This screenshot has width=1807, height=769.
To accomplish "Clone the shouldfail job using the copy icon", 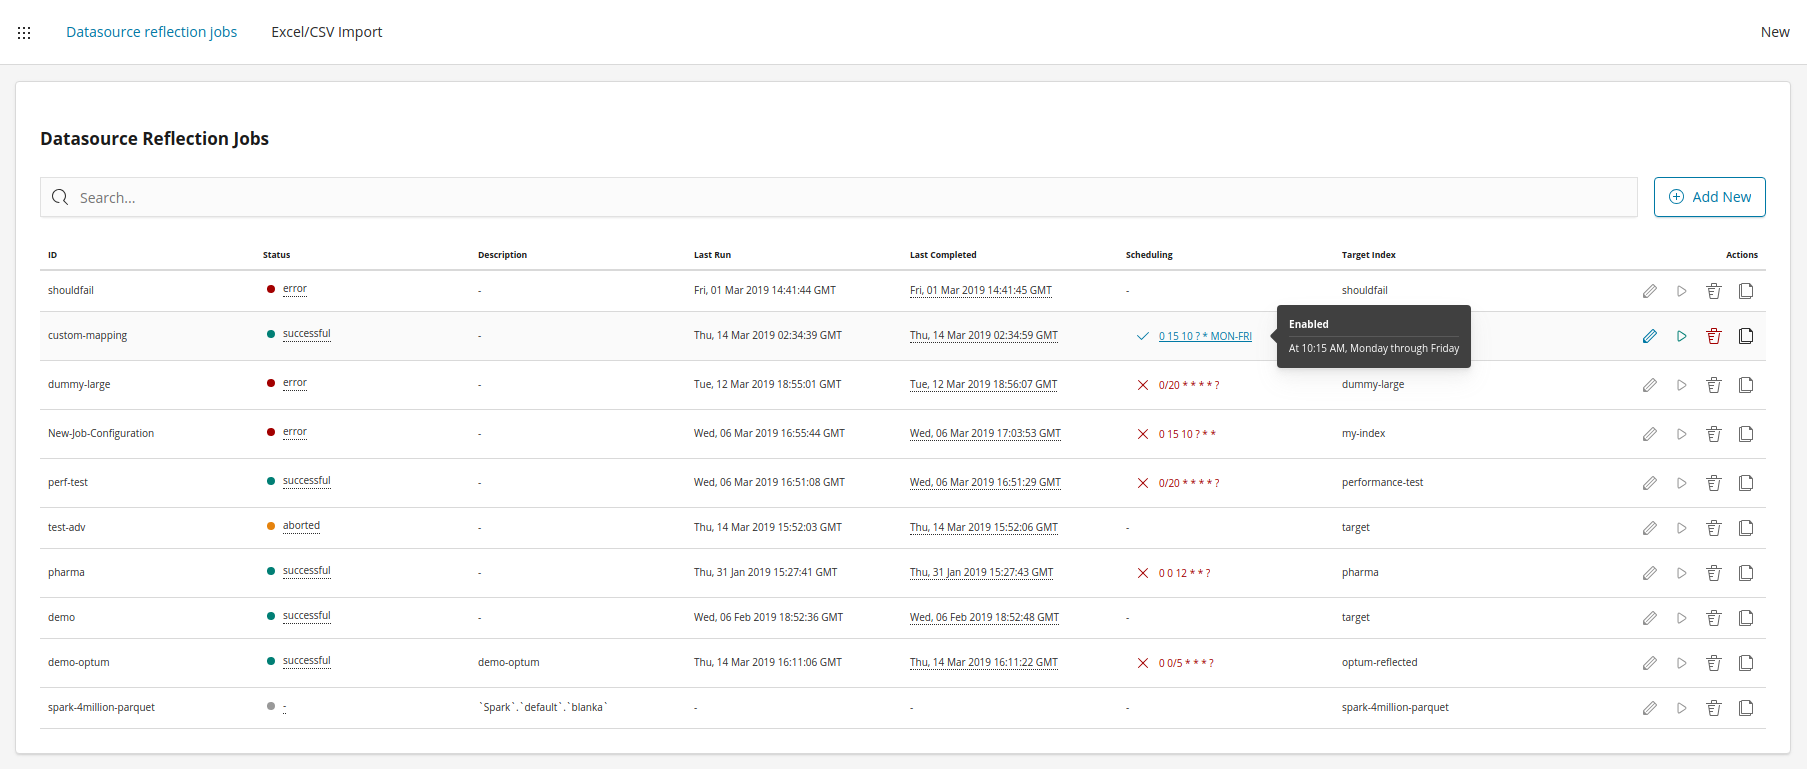I will click(x=1745, y=291).
